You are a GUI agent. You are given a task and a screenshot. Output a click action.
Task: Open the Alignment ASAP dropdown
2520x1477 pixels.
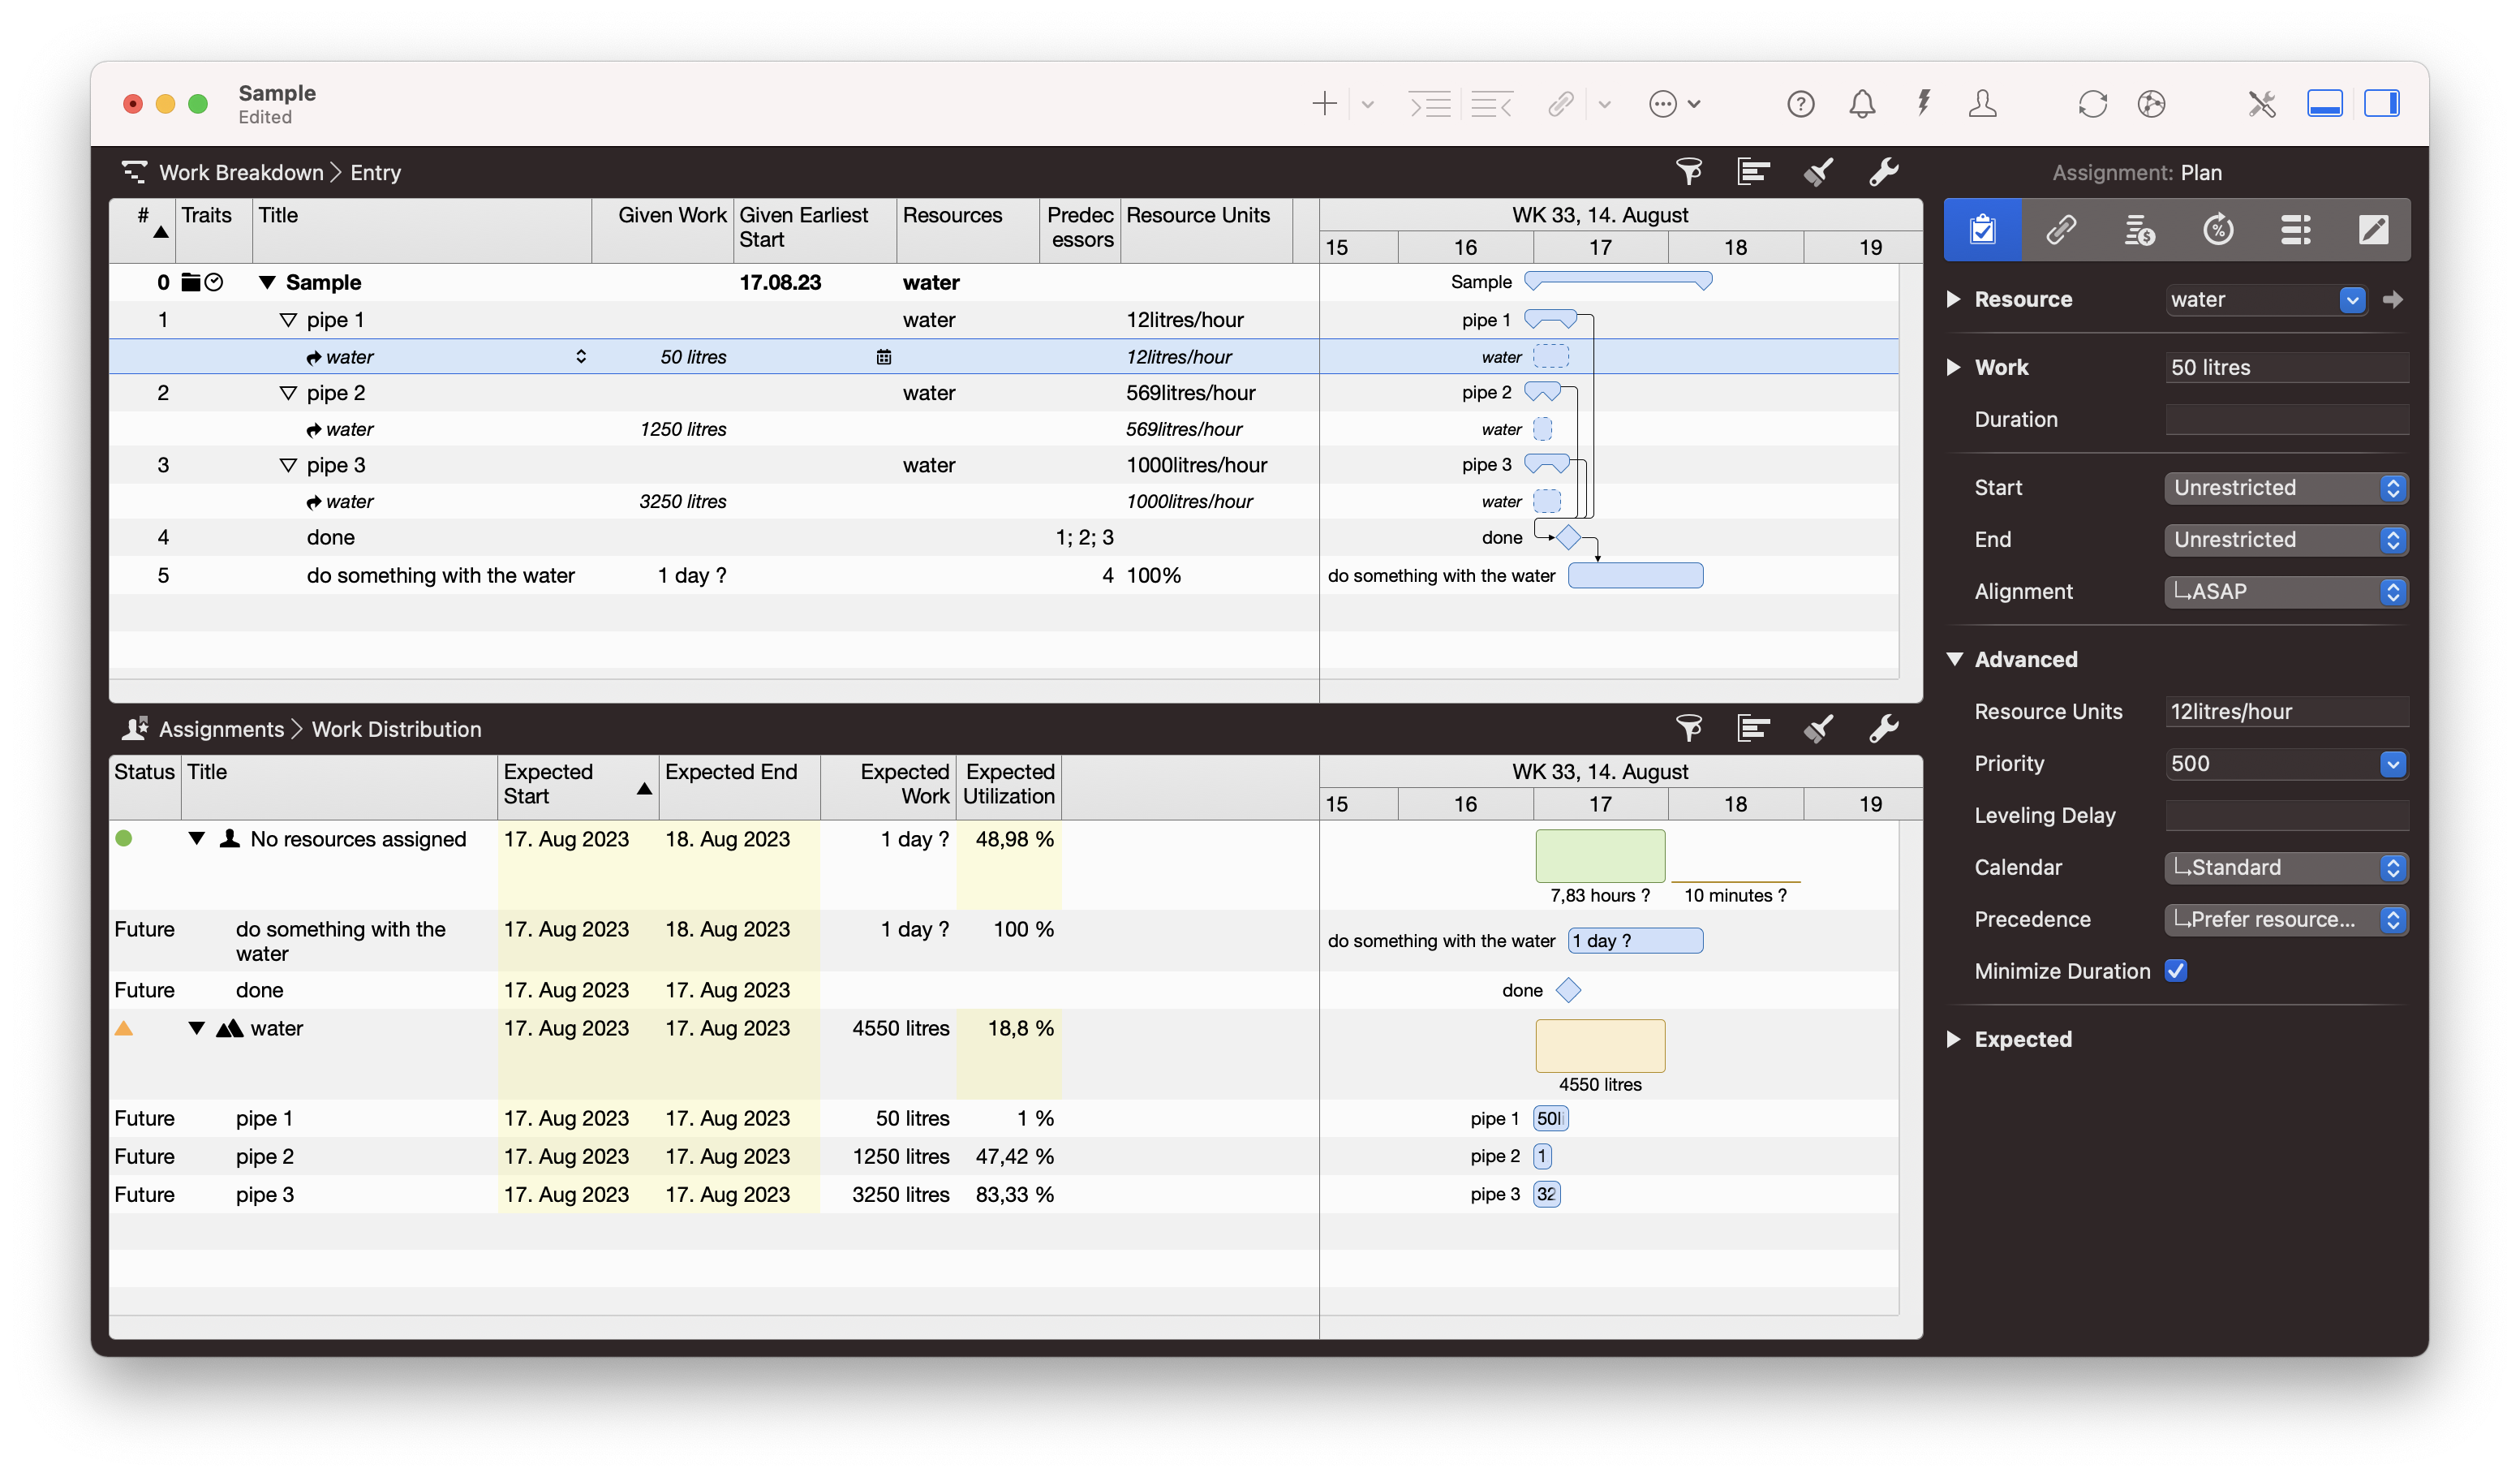[x=2286, y=592]
